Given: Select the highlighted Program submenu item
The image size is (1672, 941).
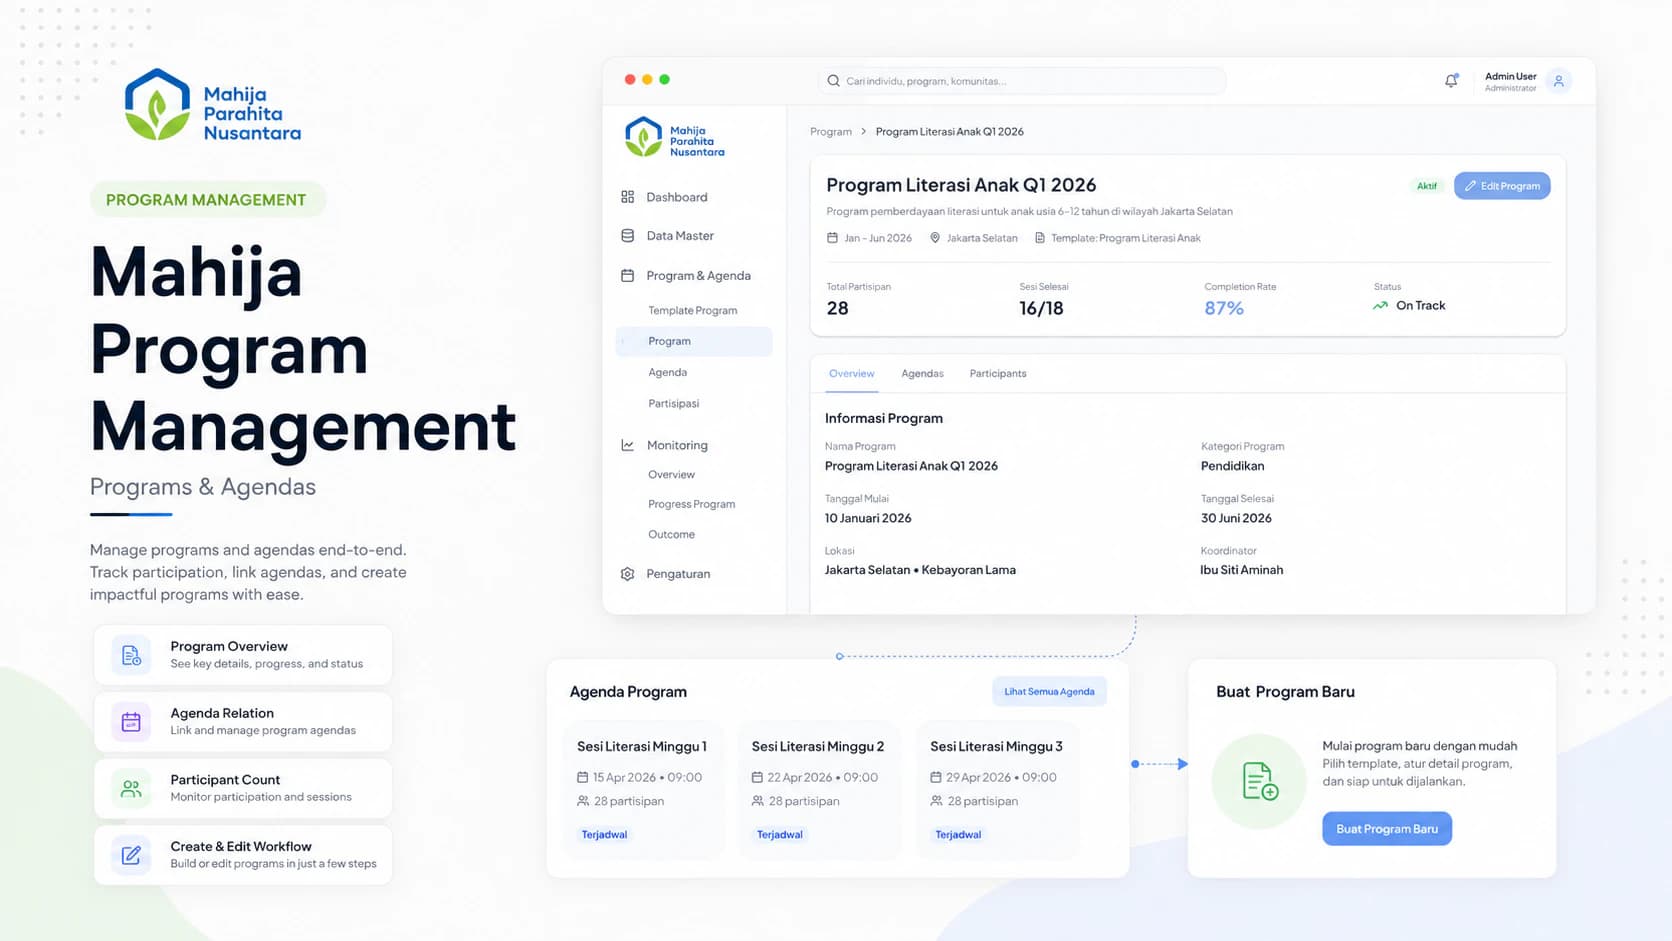Looking at the screenshot, I should [694, 341].
